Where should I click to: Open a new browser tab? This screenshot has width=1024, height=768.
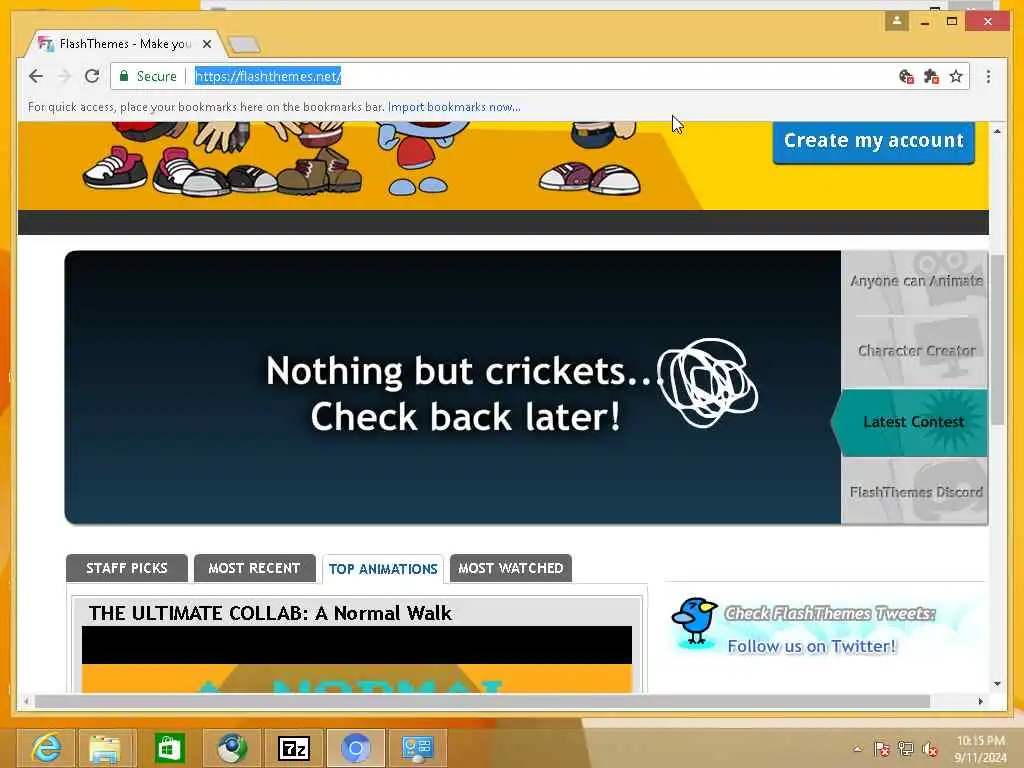244,44
